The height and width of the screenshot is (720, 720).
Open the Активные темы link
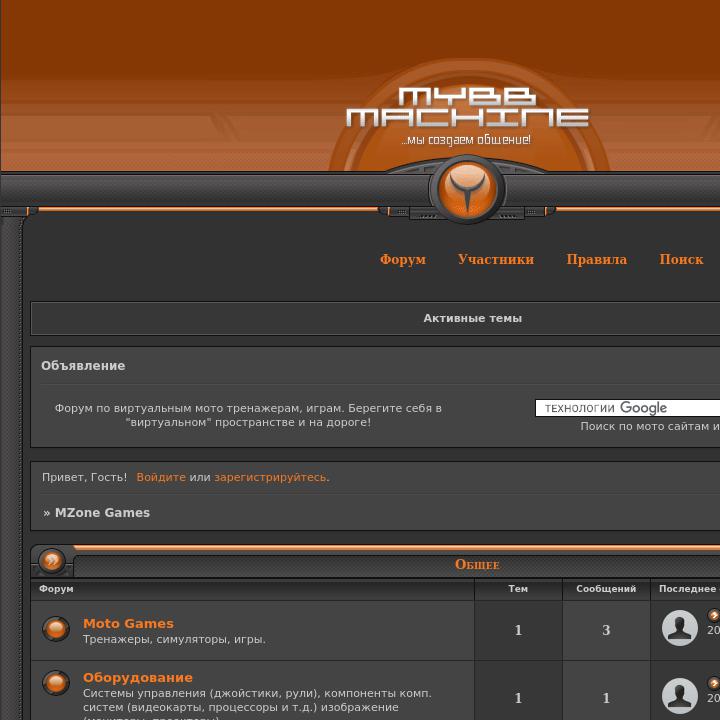[x=472, y=318]
